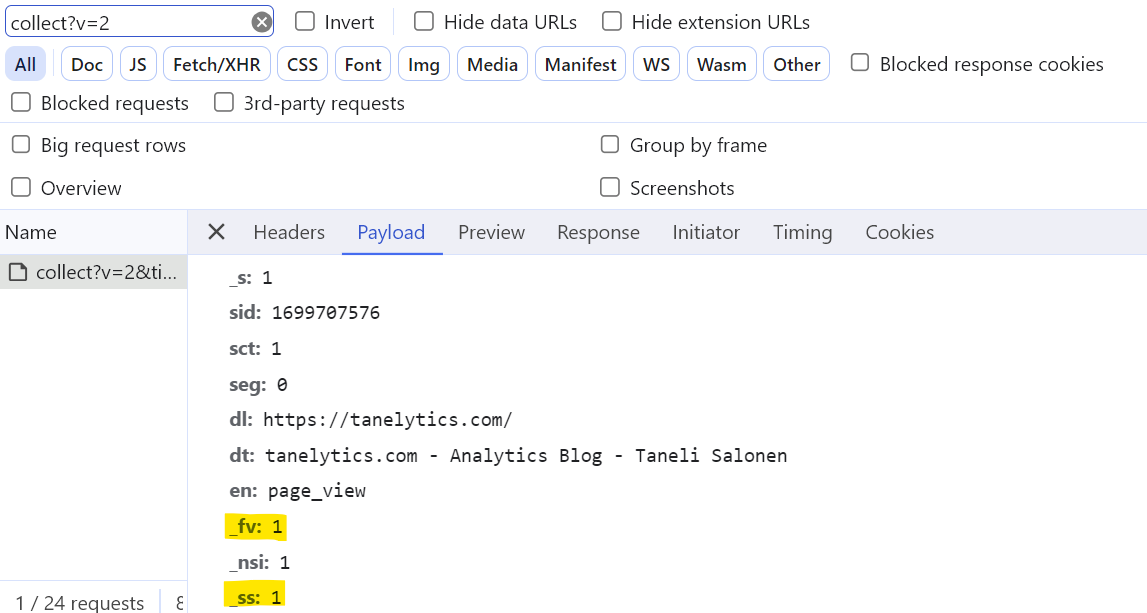Filter requests by Wasm type
This screenshot has width=1147, height=613.
[722, 64]
